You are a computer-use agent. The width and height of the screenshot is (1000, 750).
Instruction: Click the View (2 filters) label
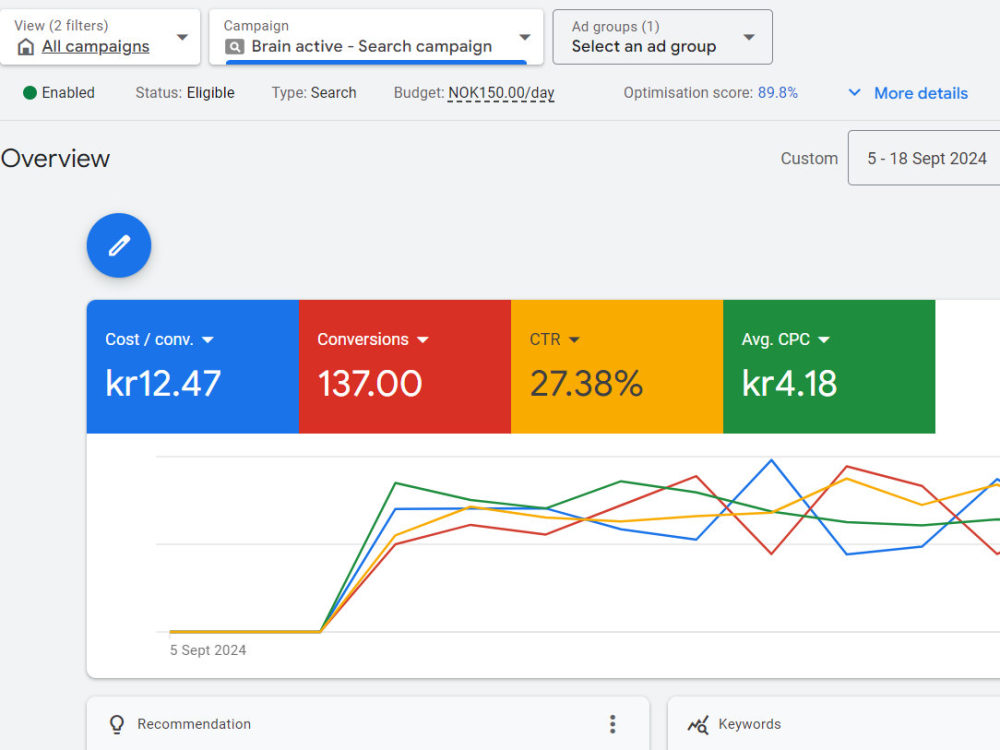click(x=61, y=26)
